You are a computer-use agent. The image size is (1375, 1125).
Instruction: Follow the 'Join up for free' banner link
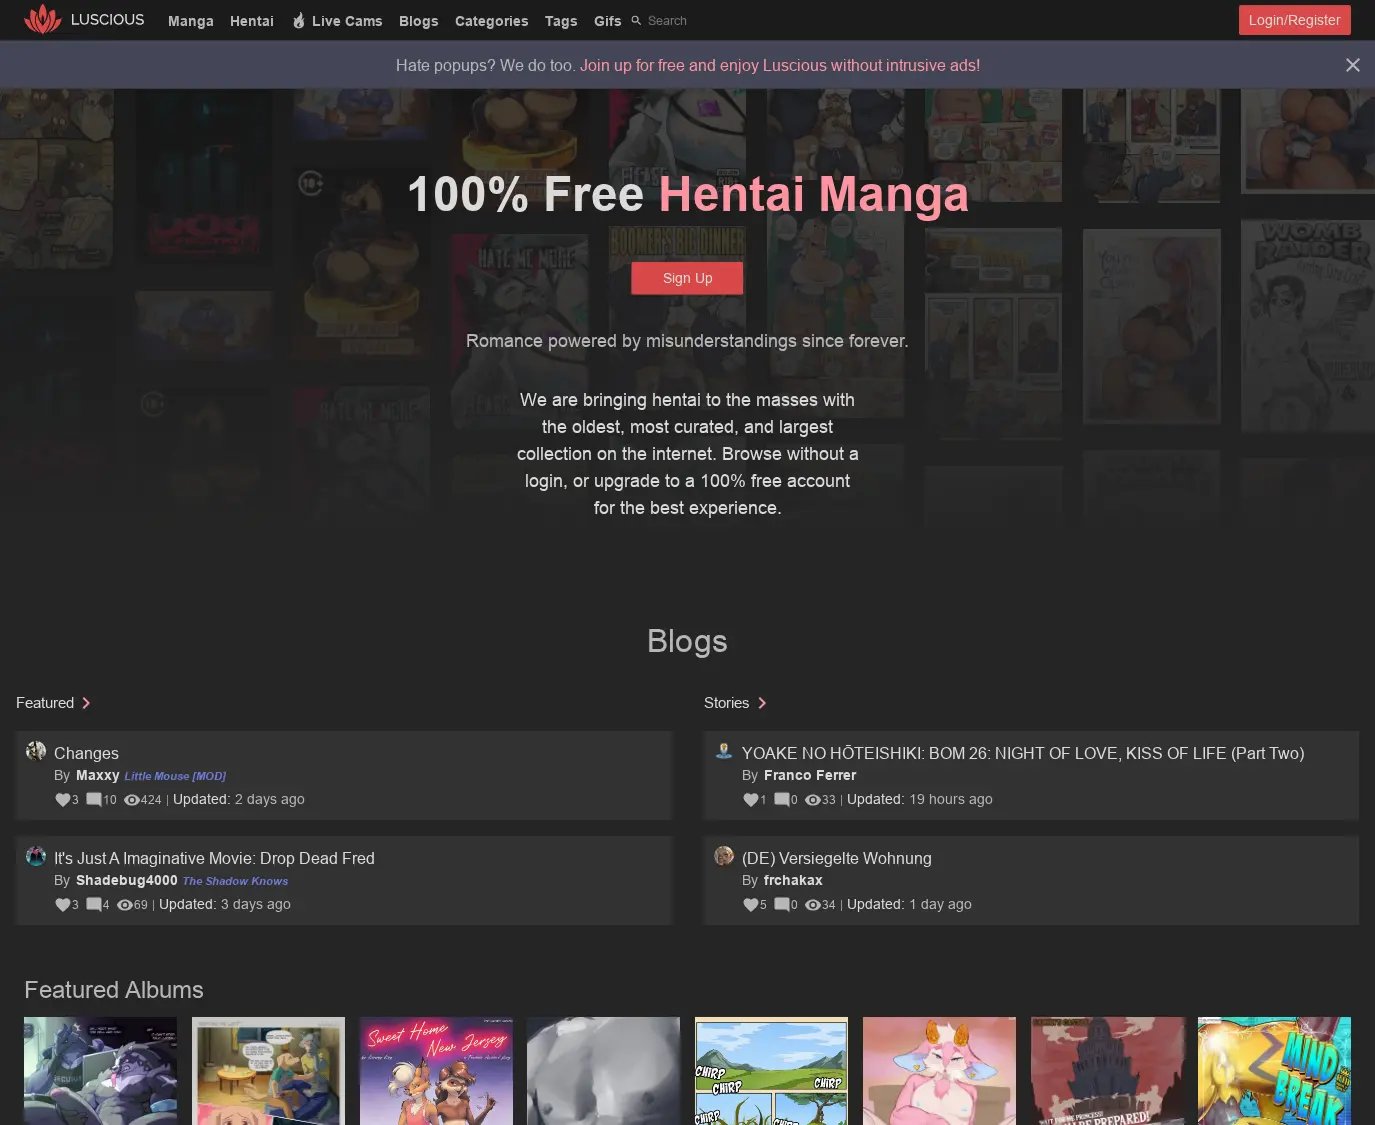[780, 66]
